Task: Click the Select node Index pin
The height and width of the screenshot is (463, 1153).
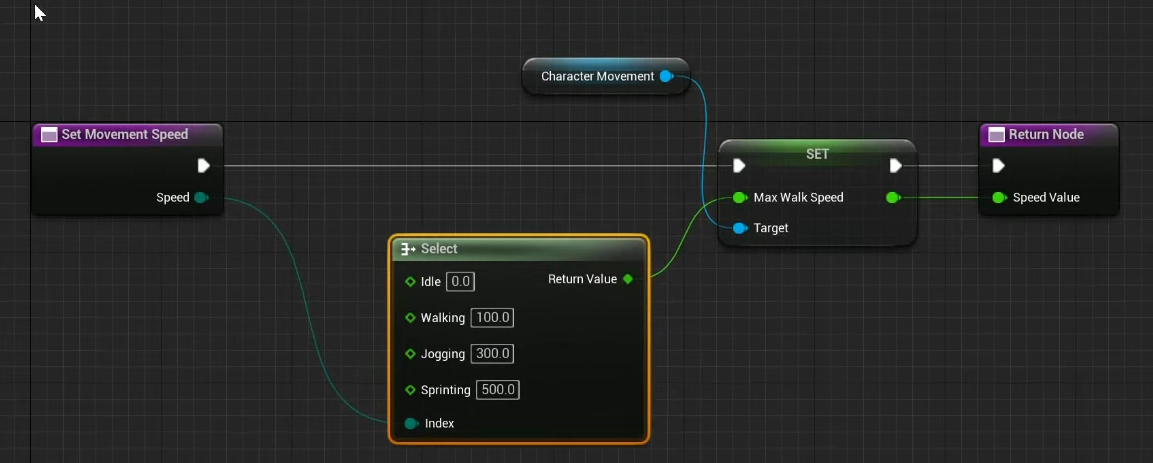Action: click(411, 424)
